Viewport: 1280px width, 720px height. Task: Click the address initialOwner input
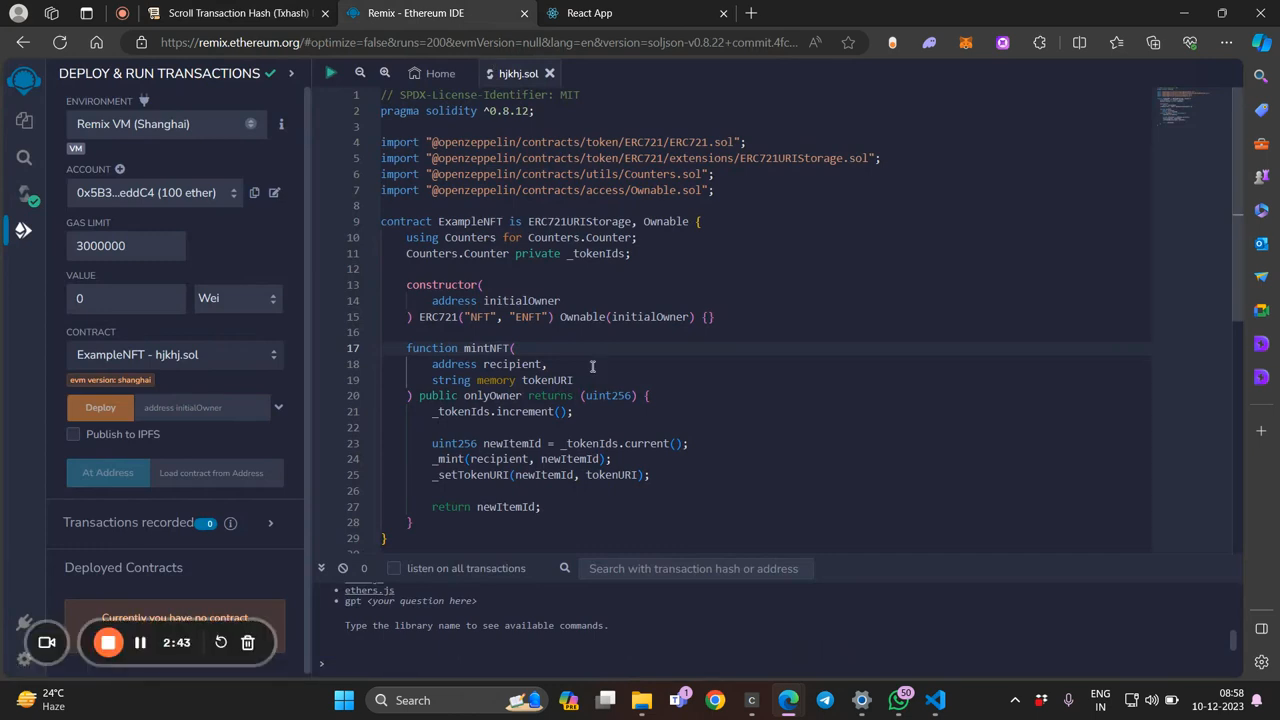click(x=203, y=407)
